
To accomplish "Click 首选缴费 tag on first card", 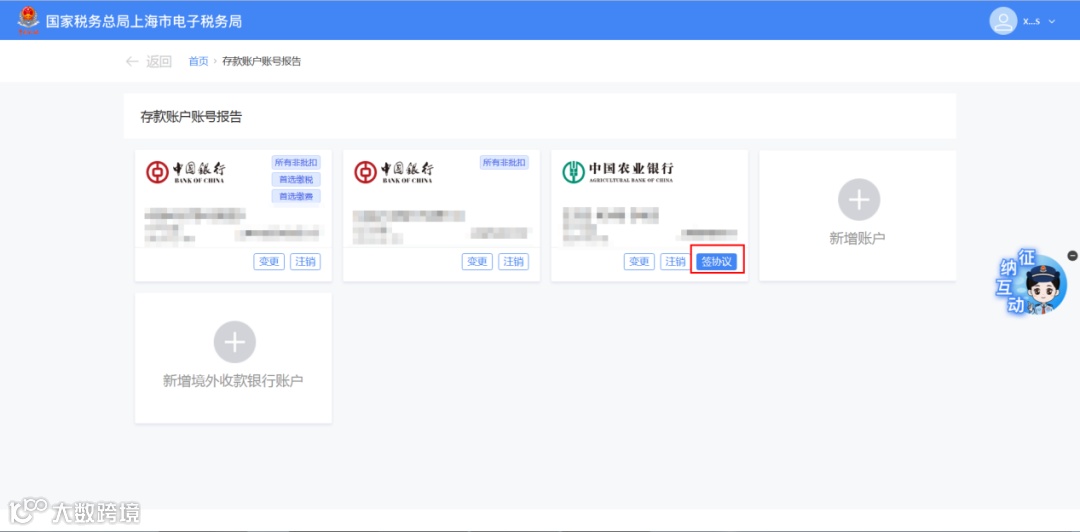I will coord(296,196).
